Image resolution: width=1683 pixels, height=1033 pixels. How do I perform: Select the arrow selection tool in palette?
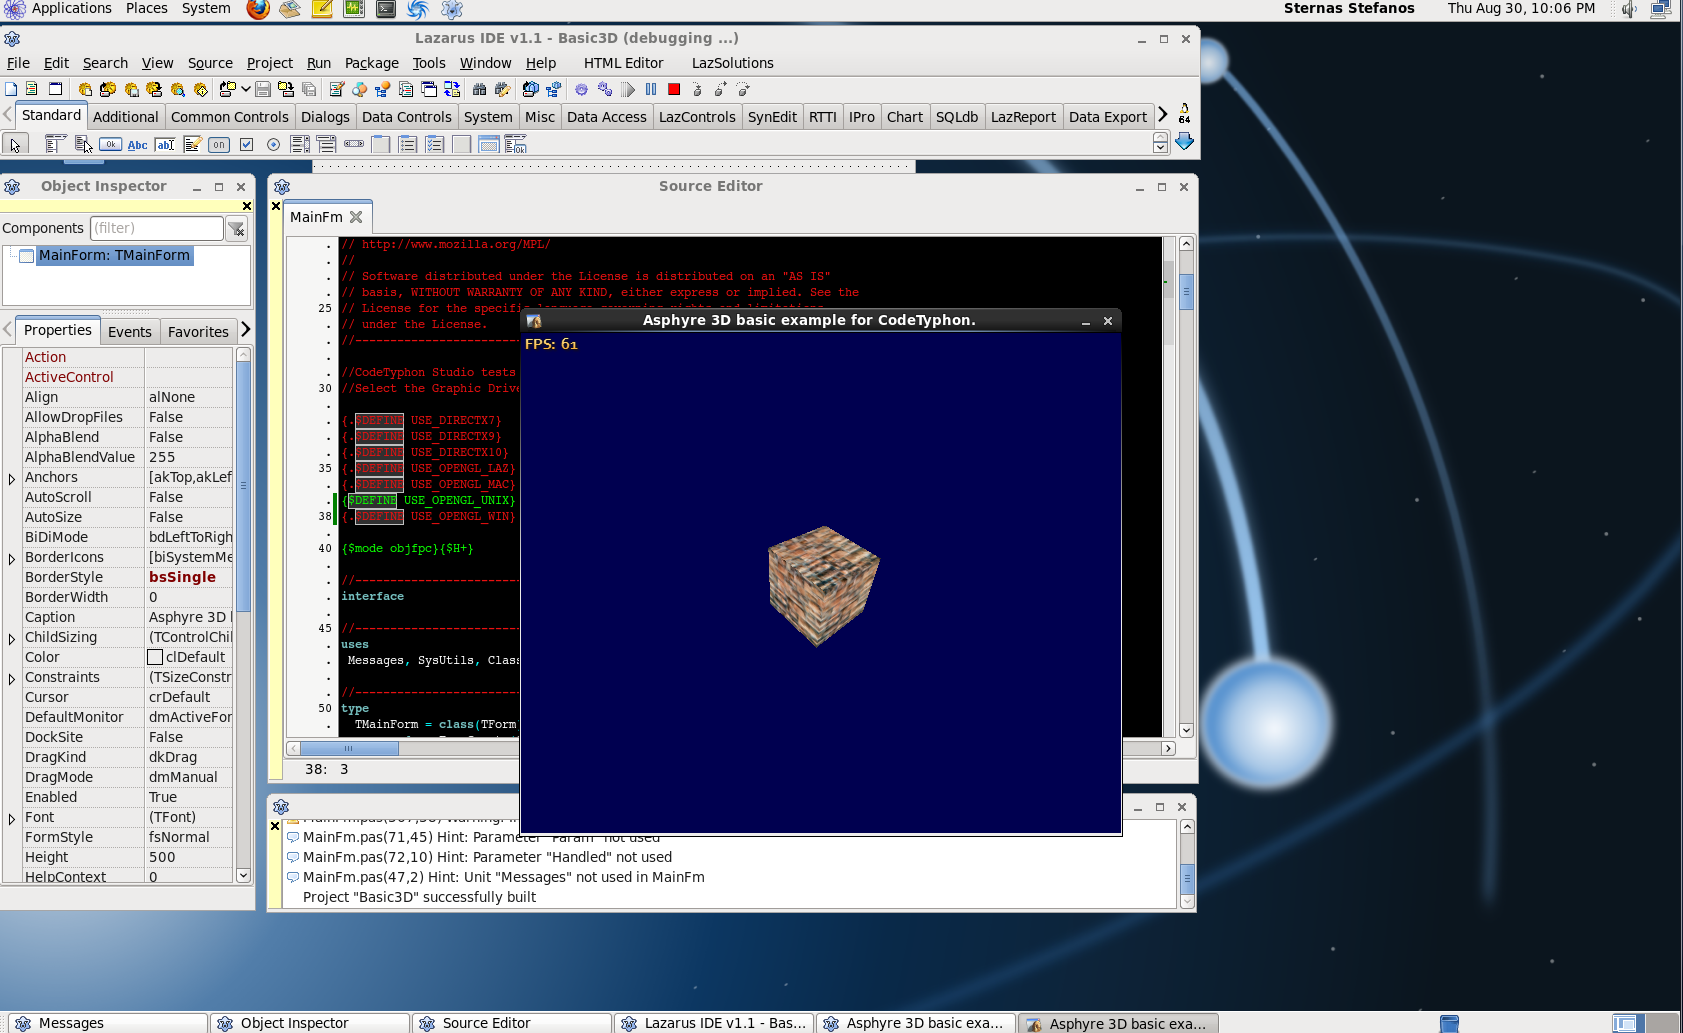pos(15,144)
